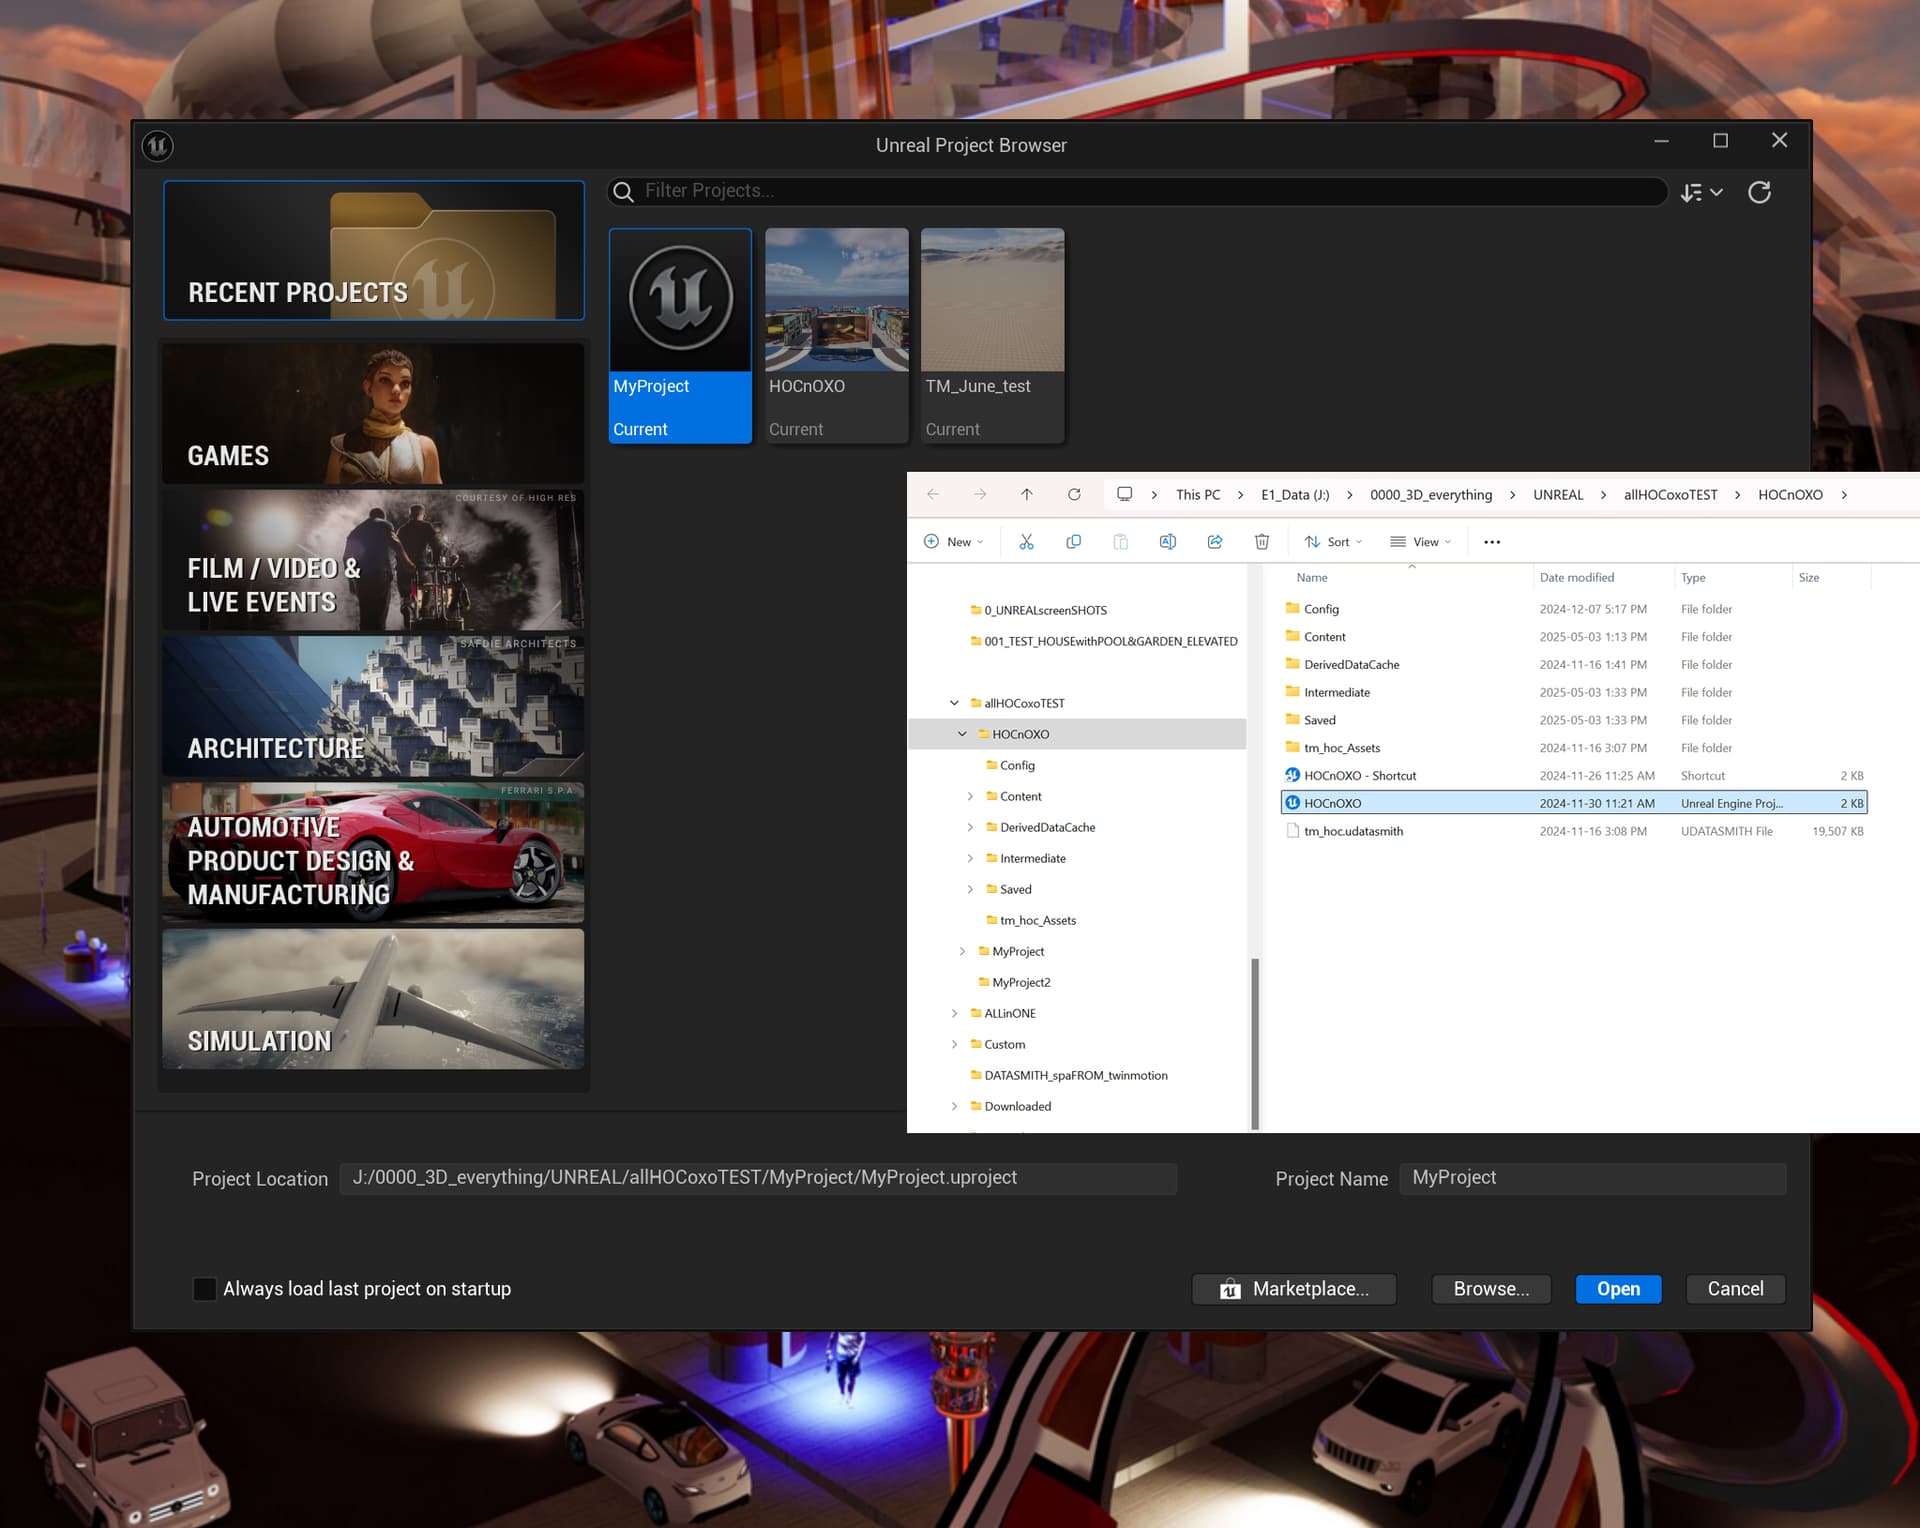Screen dimensions: 1920x1528
Task: Expand the Downloaded tree folder
Action: point(954,1106)
